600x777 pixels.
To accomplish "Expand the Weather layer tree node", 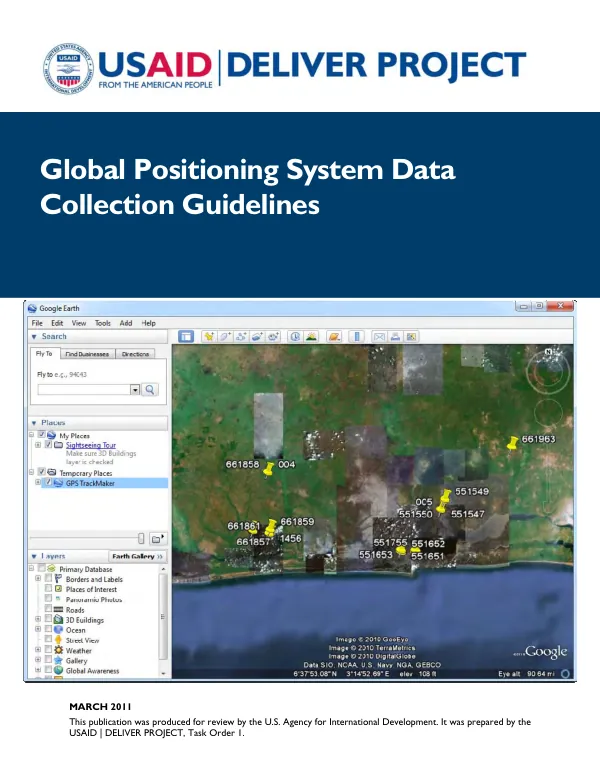I will [x=38, y=650].
